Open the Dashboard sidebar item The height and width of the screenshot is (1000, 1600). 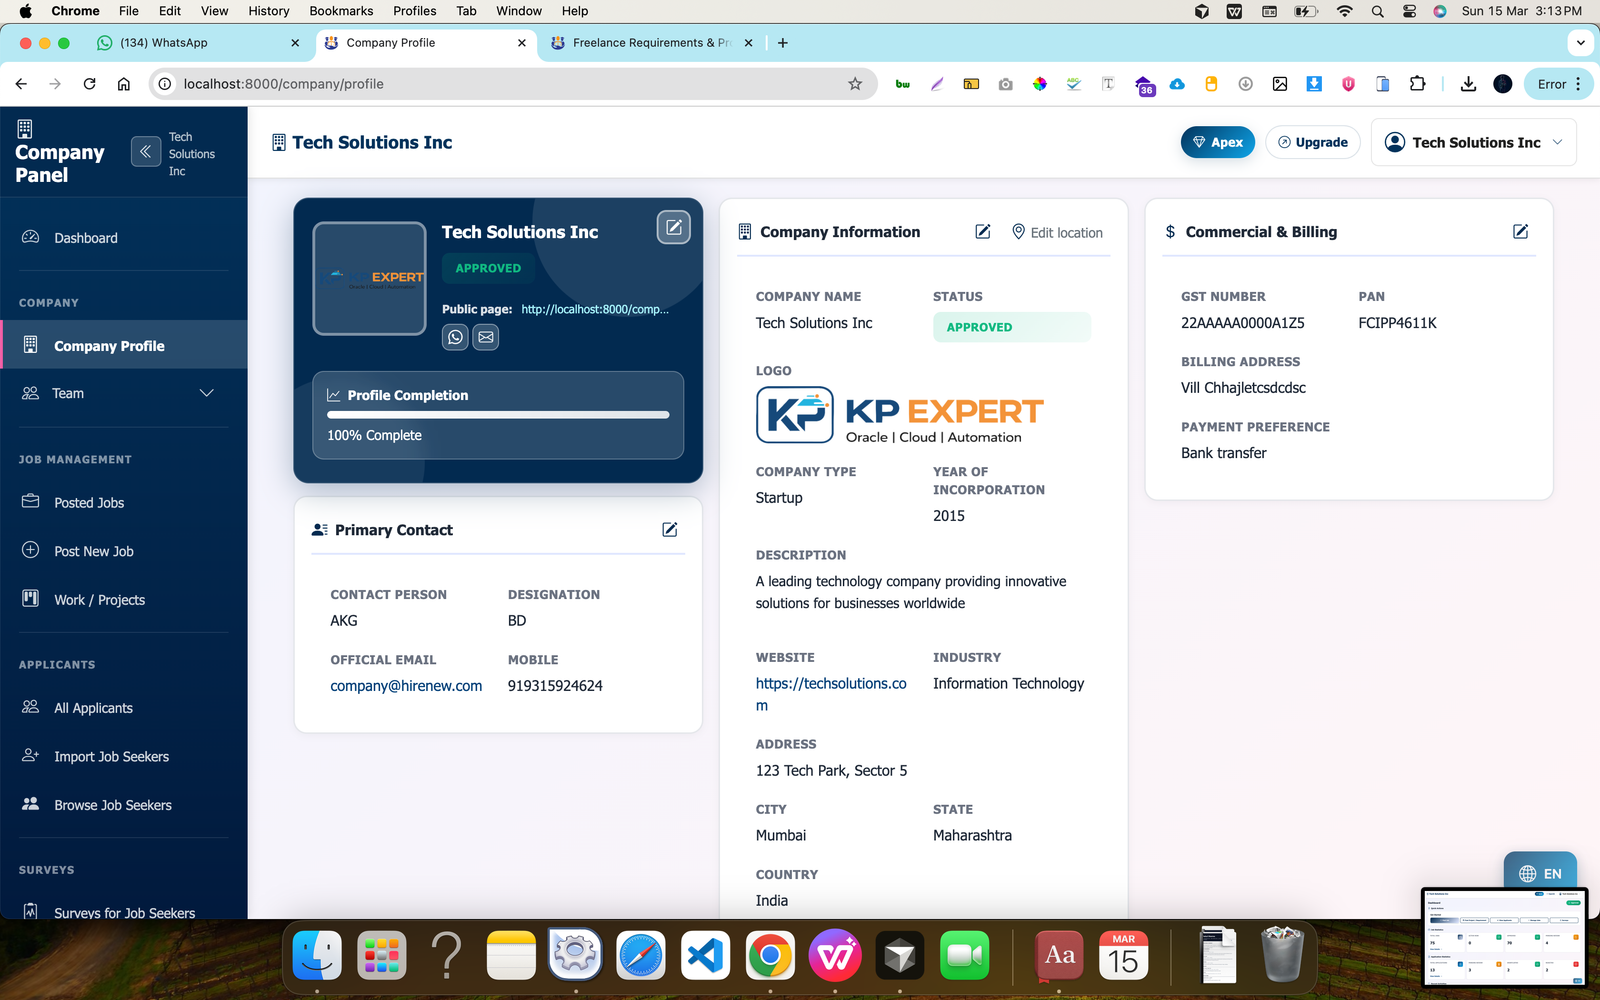click(x=86, y=238)
